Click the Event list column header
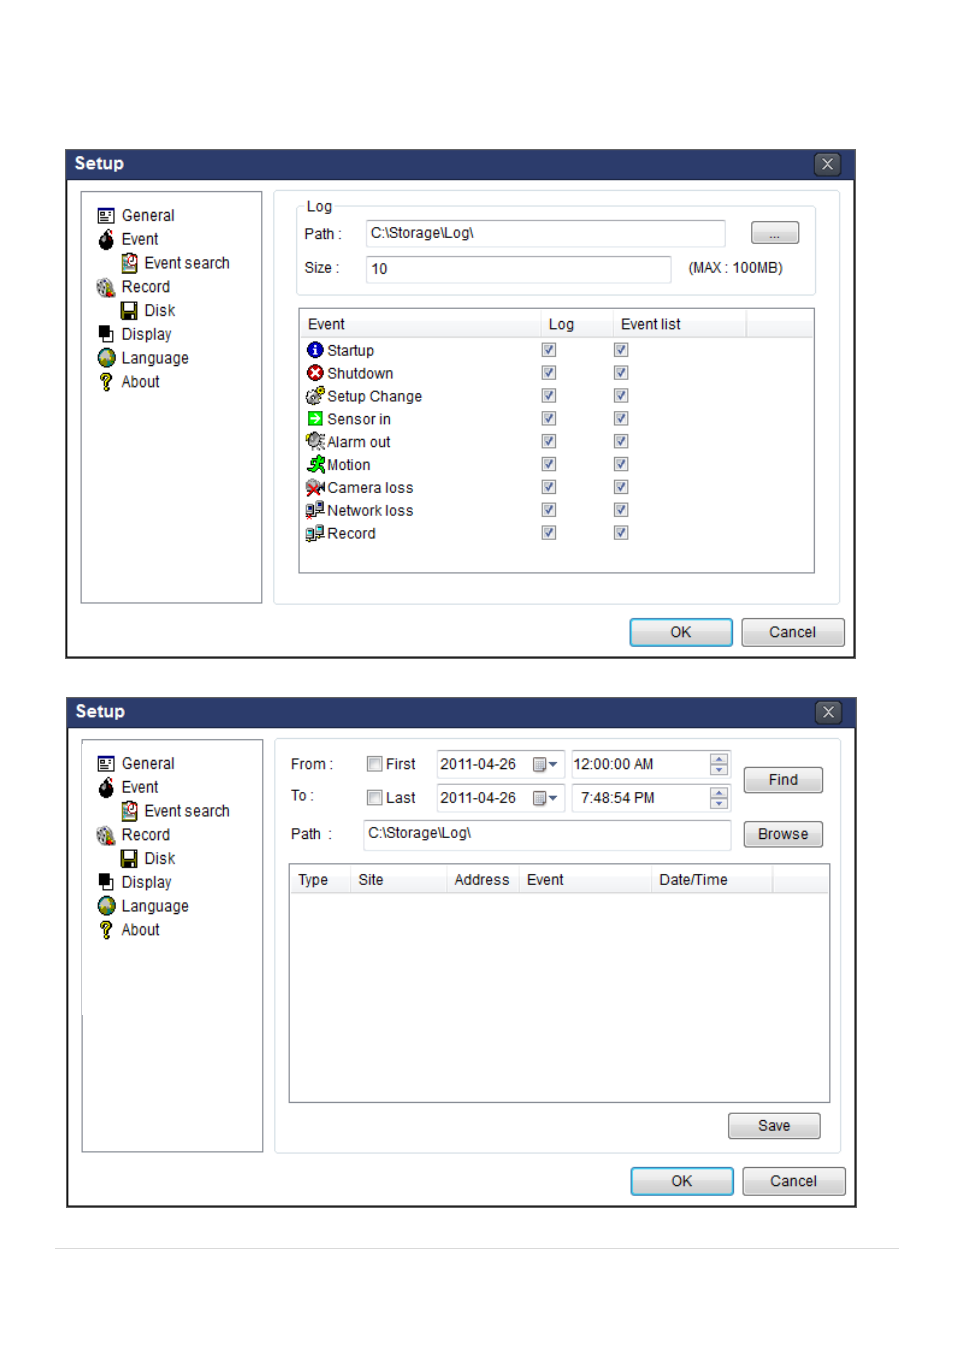The height and width of the screenshot is (1350, 955). (679, 324)
